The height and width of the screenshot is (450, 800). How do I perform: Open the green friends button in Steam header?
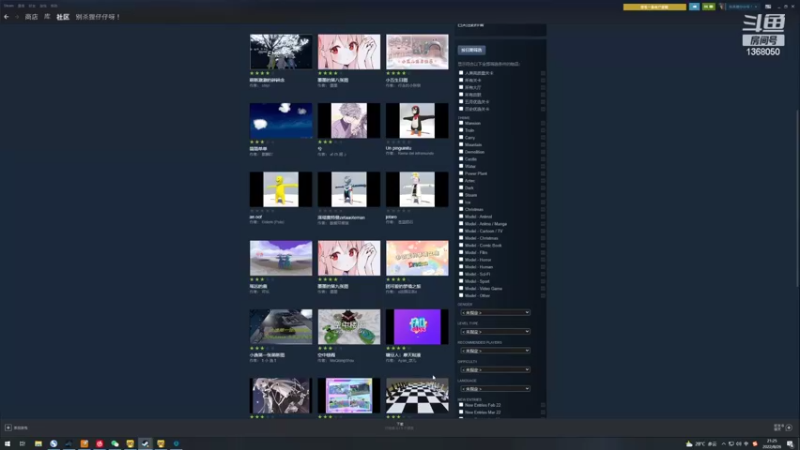click(x=709, y=7)
